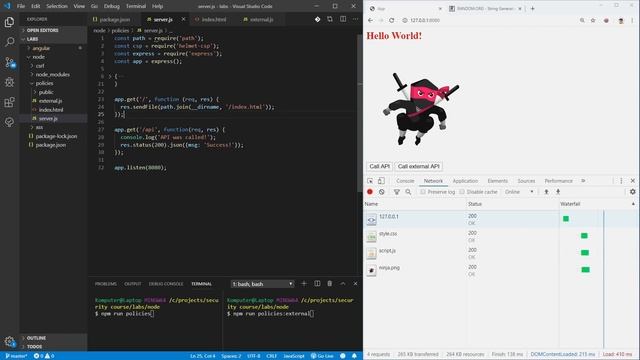Export a HAR file with the down arrow
This screenshot has height=360, width=640.
(x=558, y=192)
